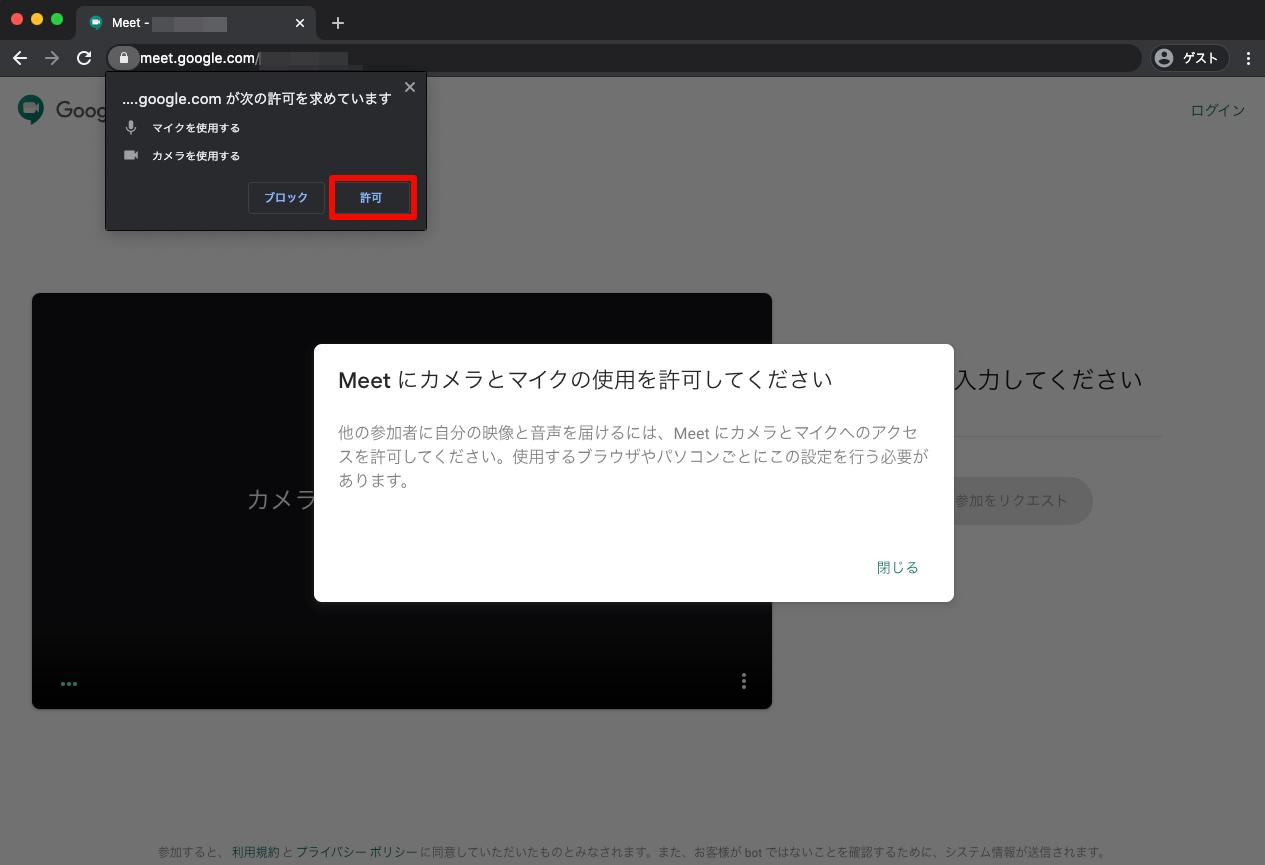The width and height of the screenshot is (1265, 865).
Task: Go back using the back arrow
Action: pos(20,58)
